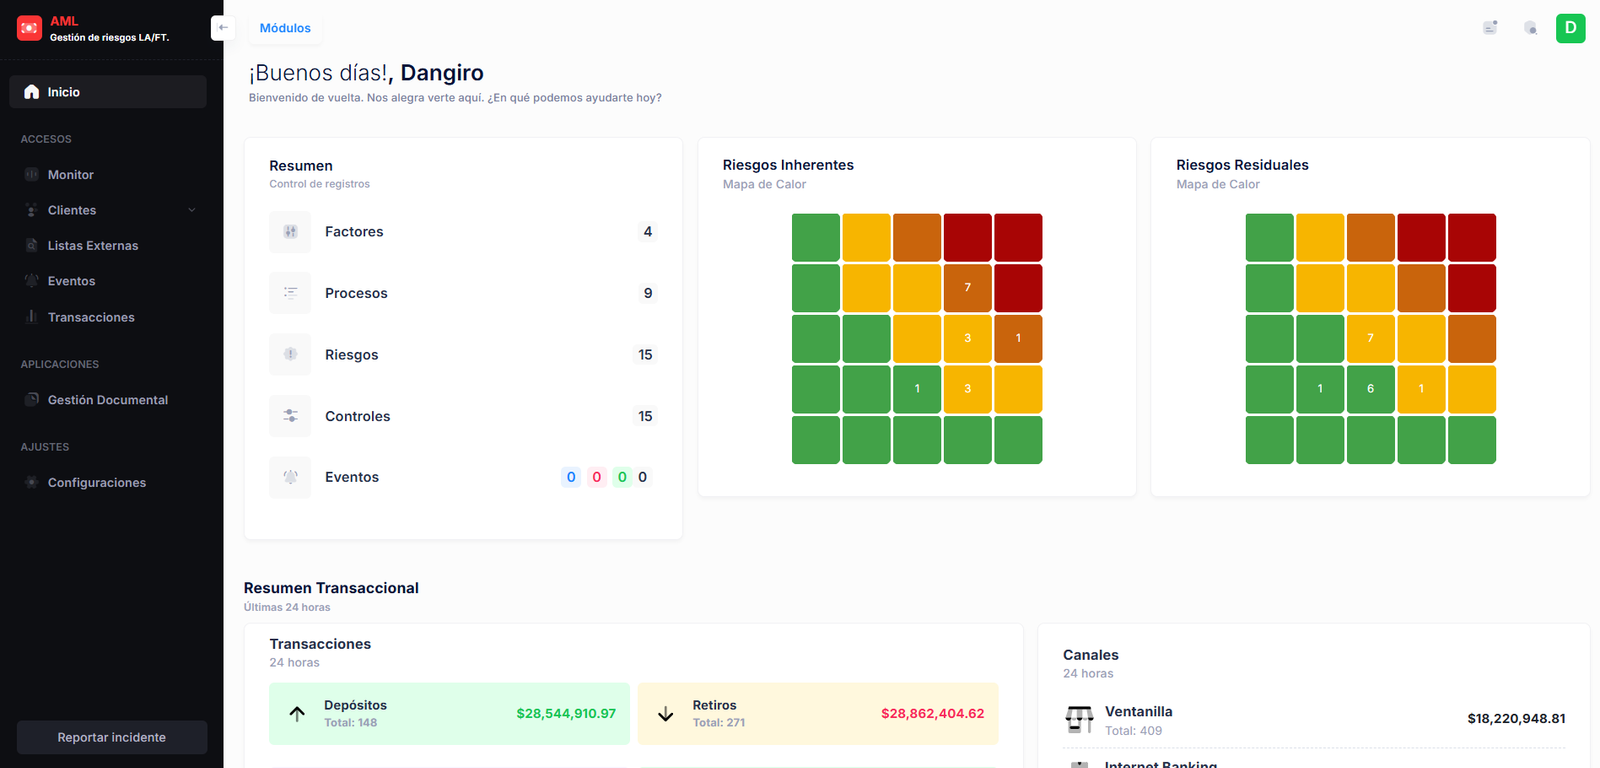1600x768 pixels.
Task: Expand the Clientes submenu chevron
Action: 192,210
